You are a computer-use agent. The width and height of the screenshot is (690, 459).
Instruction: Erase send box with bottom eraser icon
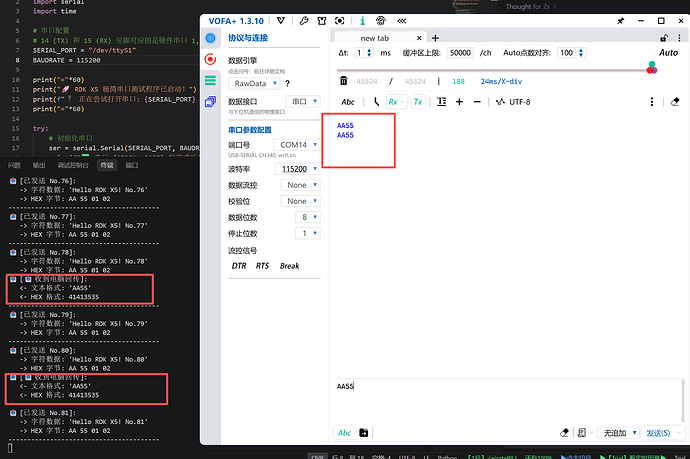coord(564,433)
